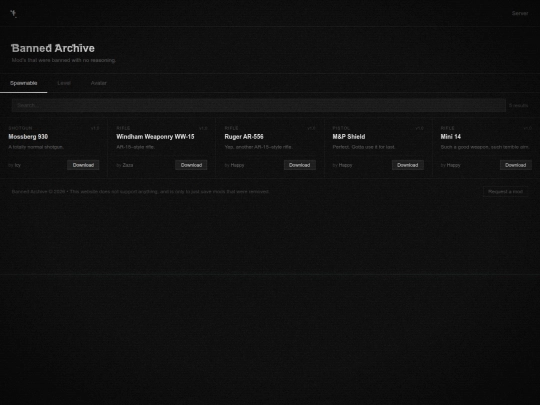
Task: Download the Windham Weaponry WW-15 mod
Action: (191, 165)
